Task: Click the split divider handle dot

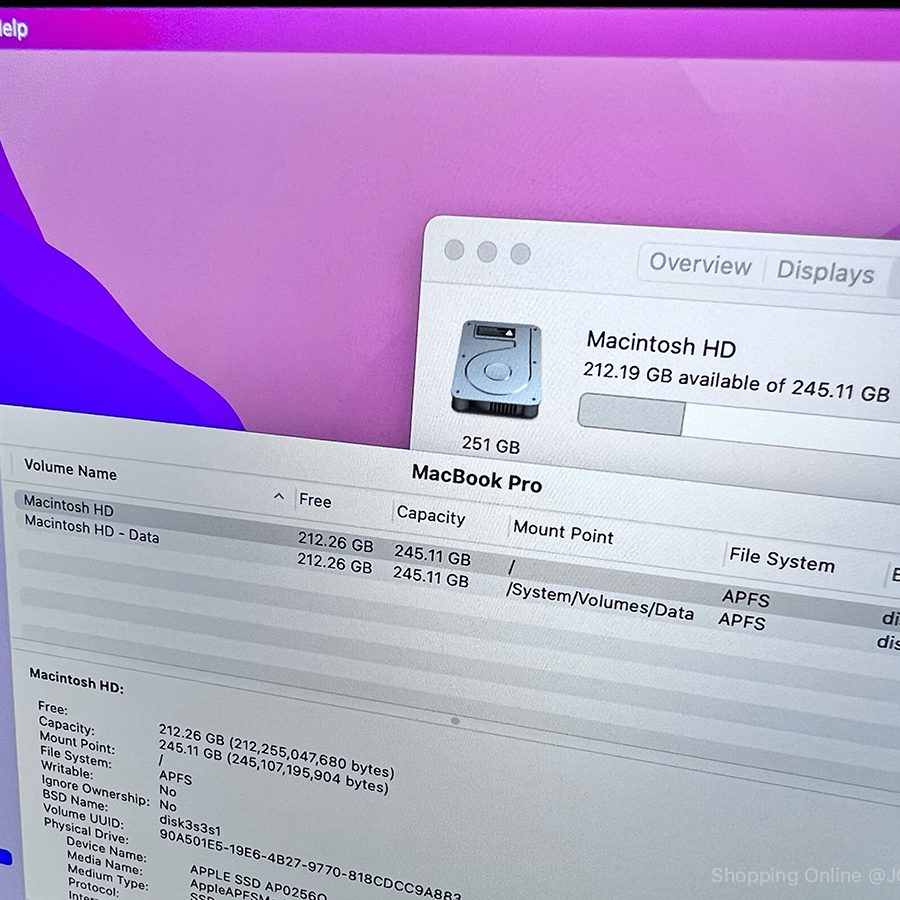Action: 455,721
